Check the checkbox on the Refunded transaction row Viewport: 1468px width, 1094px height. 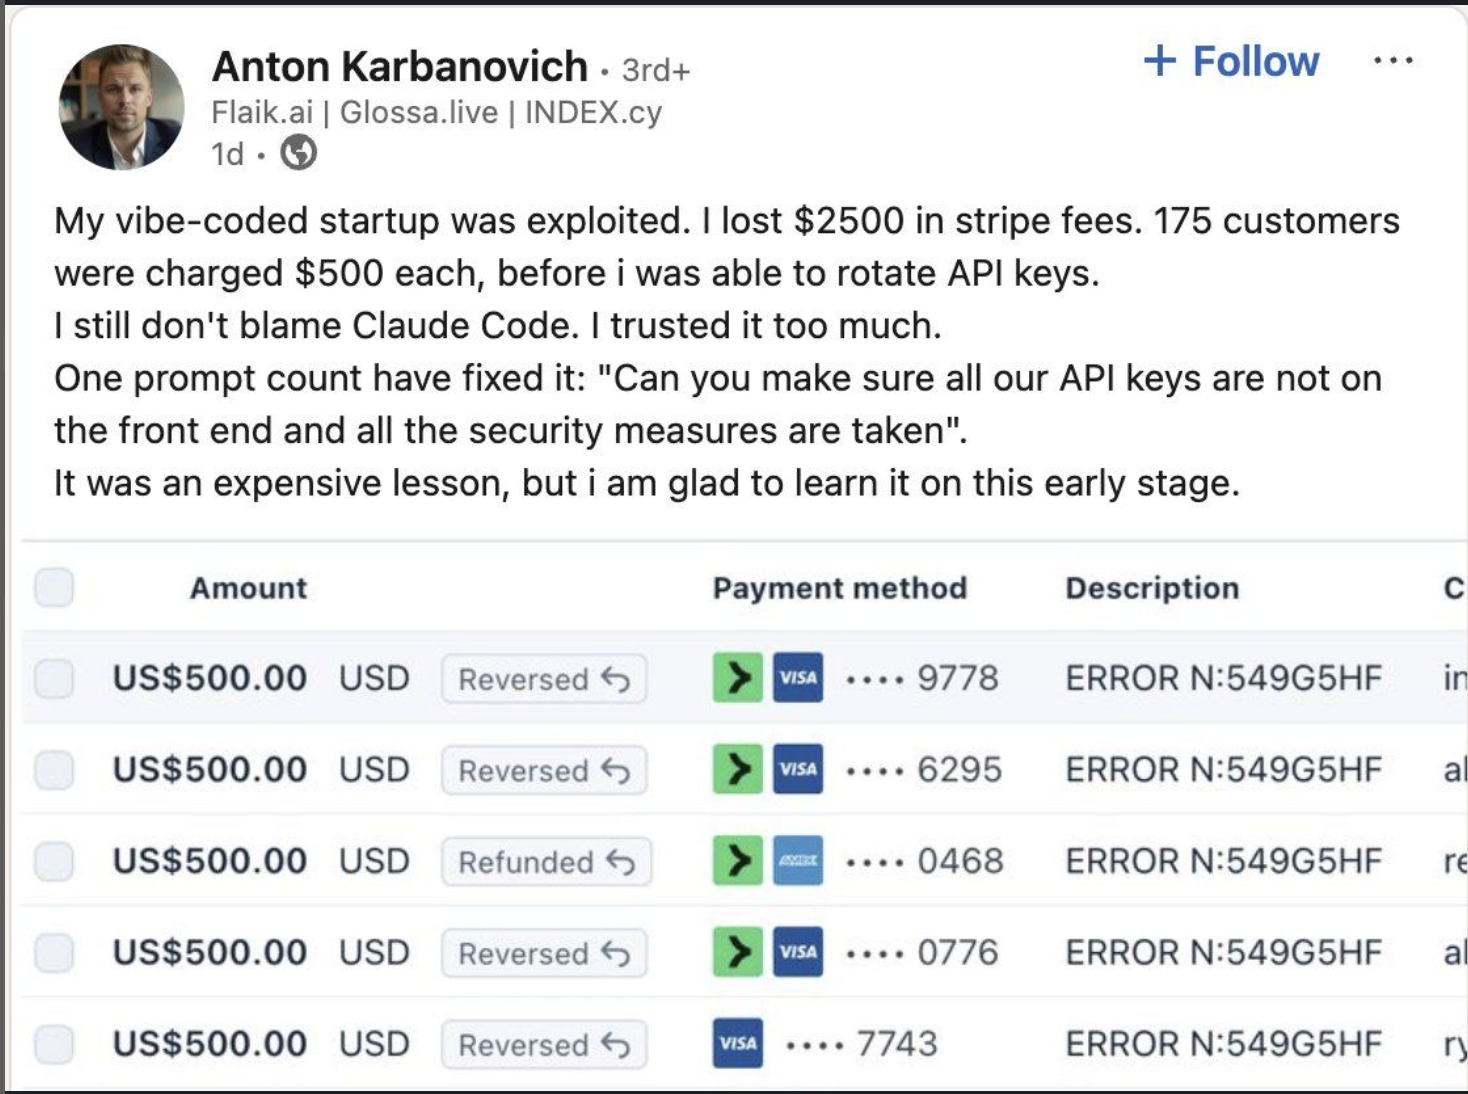pos(53,861)
